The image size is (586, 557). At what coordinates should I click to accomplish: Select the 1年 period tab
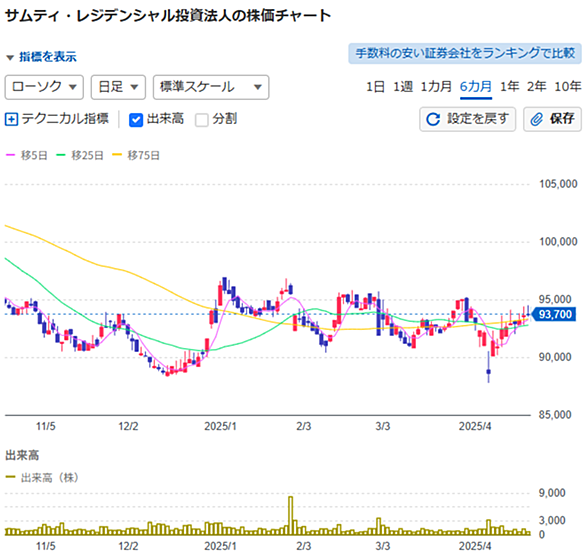[509, 87]
